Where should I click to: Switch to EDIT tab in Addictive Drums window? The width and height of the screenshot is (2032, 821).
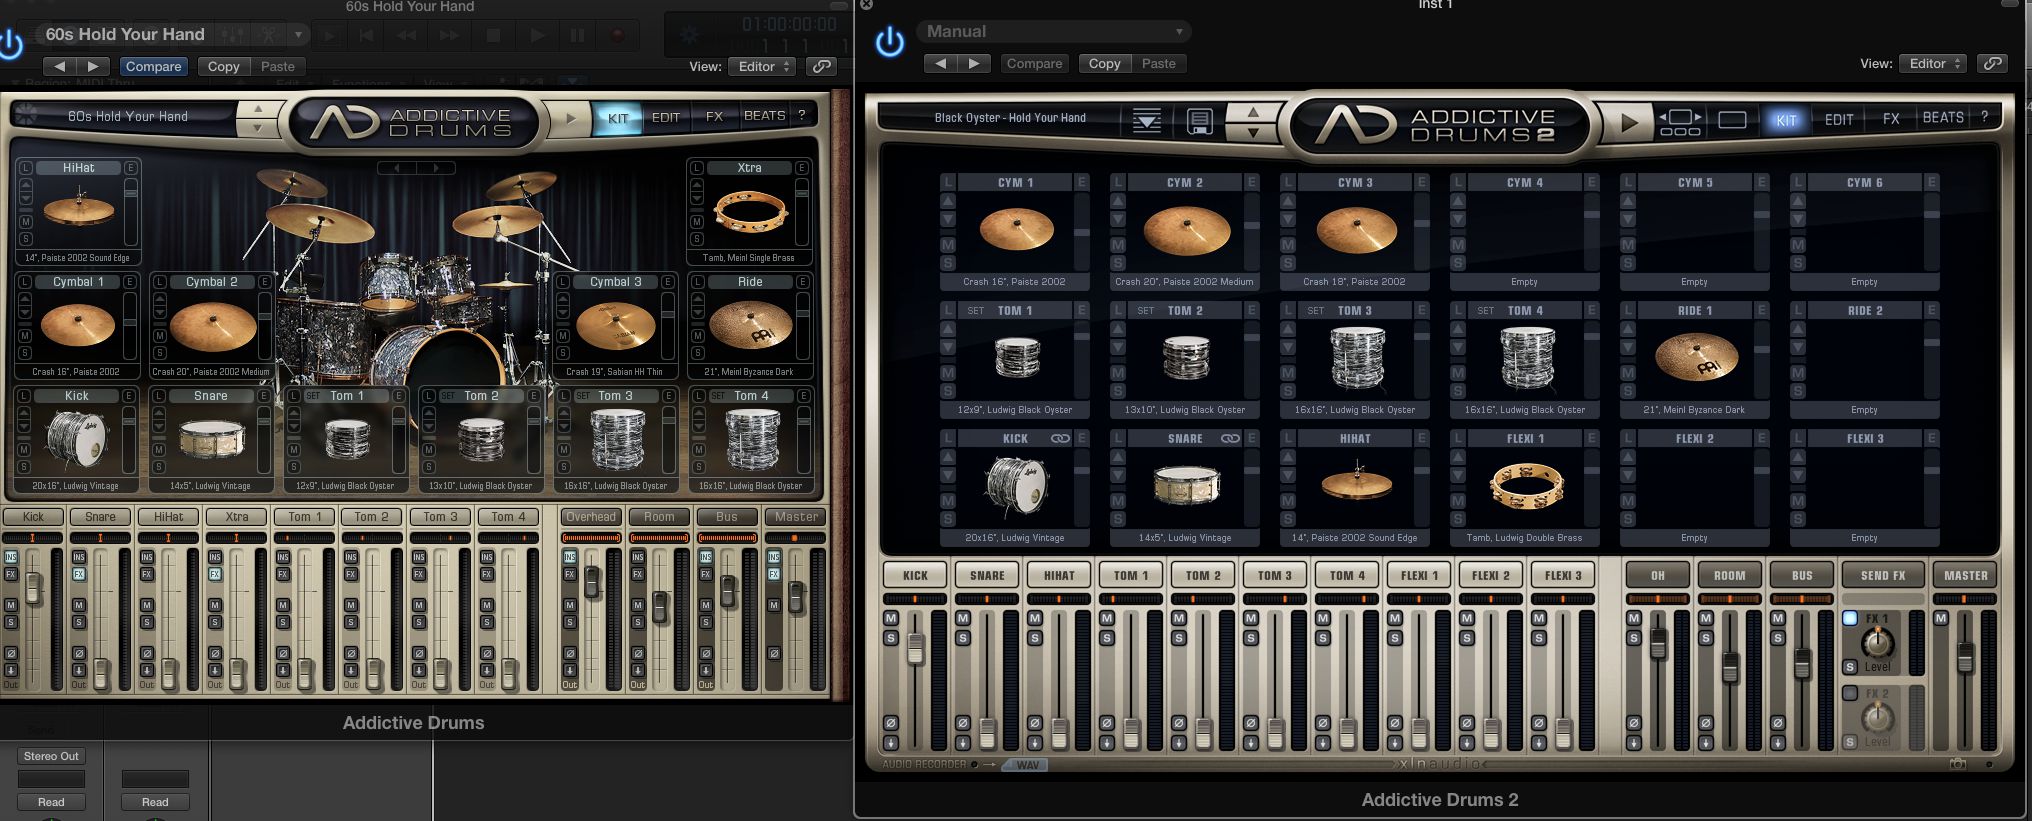click(665, 117)
